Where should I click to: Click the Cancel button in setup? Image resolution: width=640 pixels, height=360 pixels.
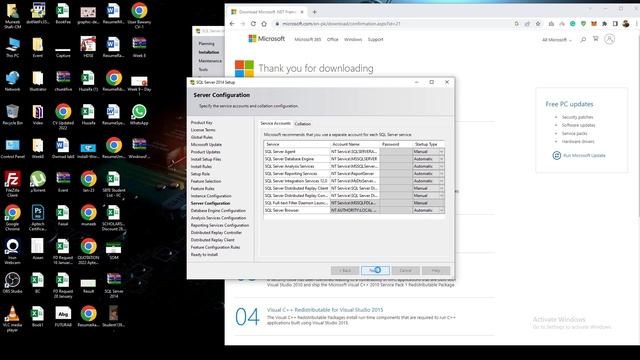[x=405, y=270]
